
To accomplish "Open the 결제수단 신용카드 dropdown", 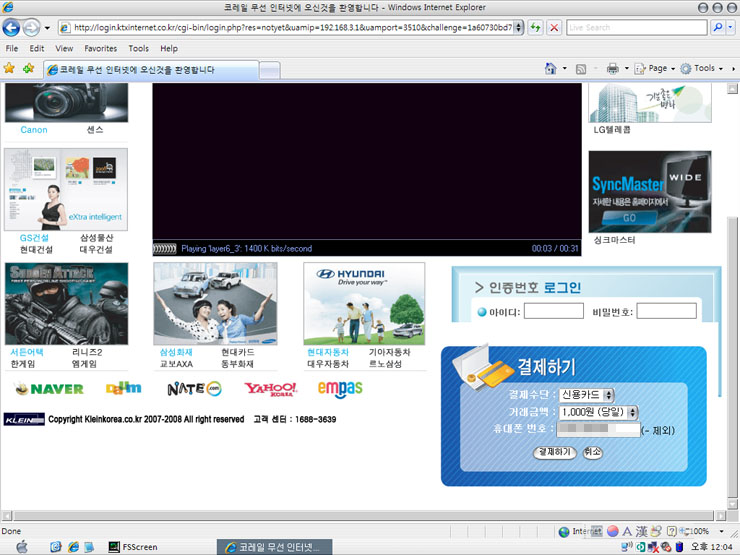I will (586, 395).
